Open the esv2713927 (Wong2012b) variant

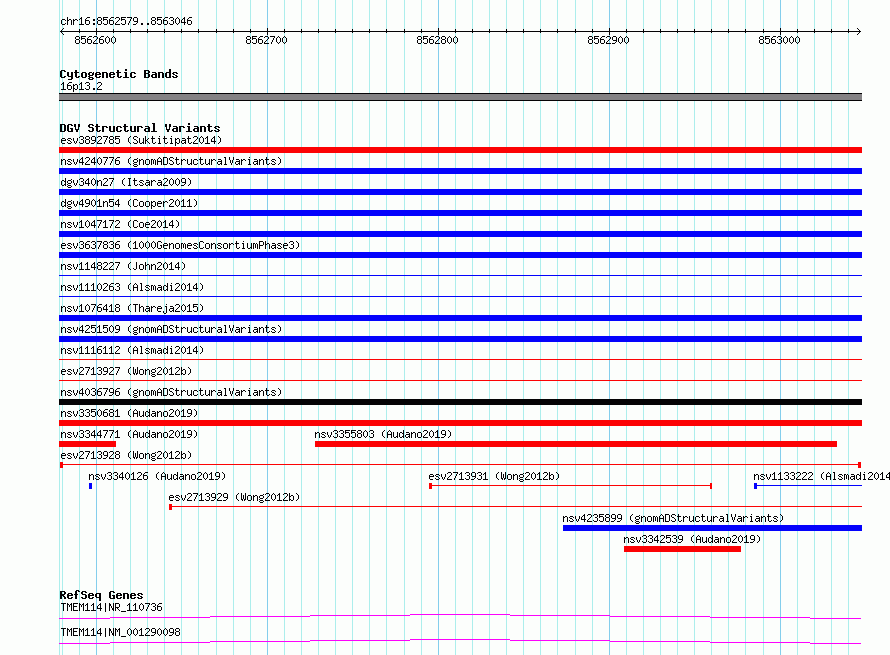point(126,371)
